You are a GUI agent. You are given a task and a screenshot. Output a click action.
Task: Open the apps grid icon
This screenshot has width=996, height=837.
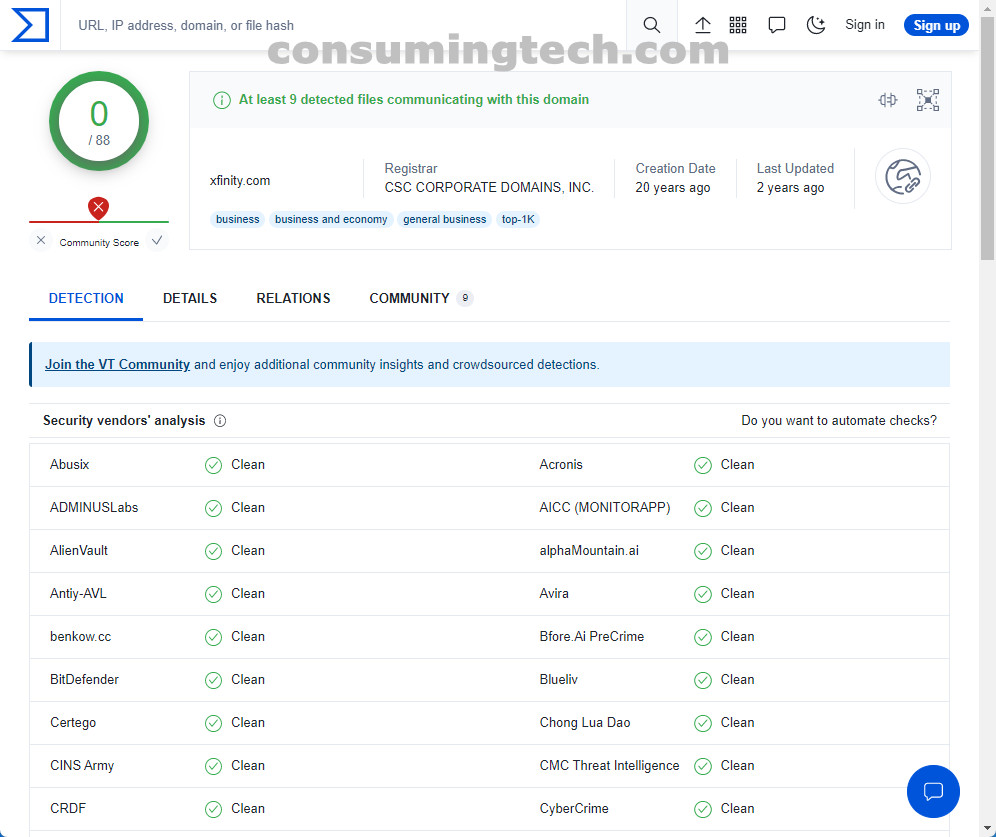tap(737, 25)
